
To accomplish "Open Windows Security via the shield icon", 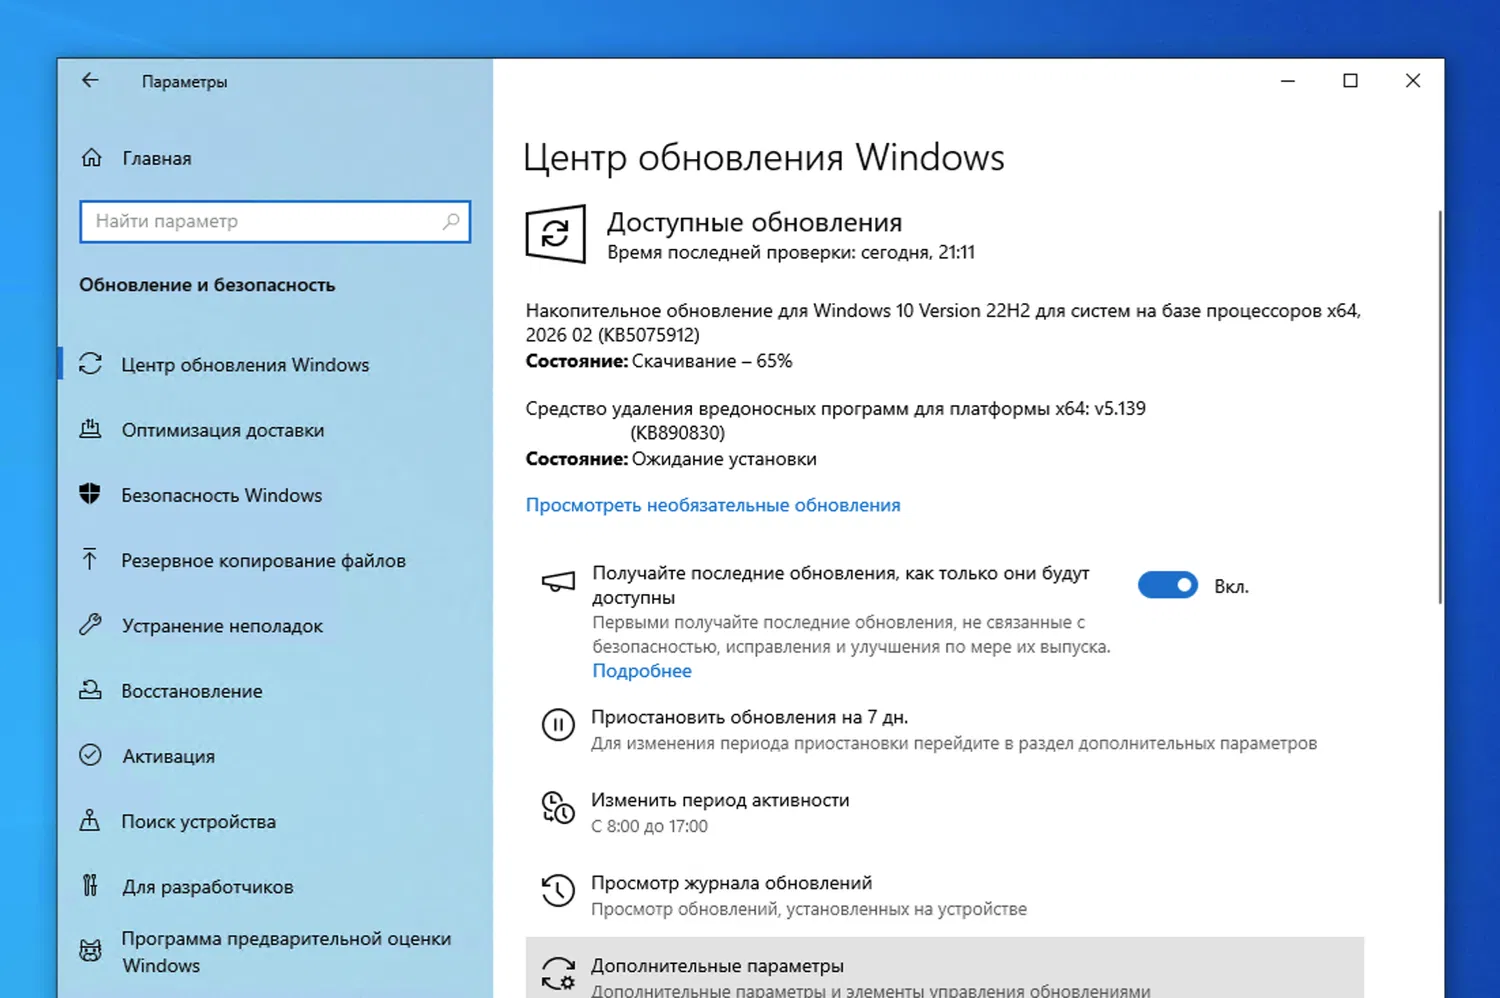I will (x=91, y=494).
